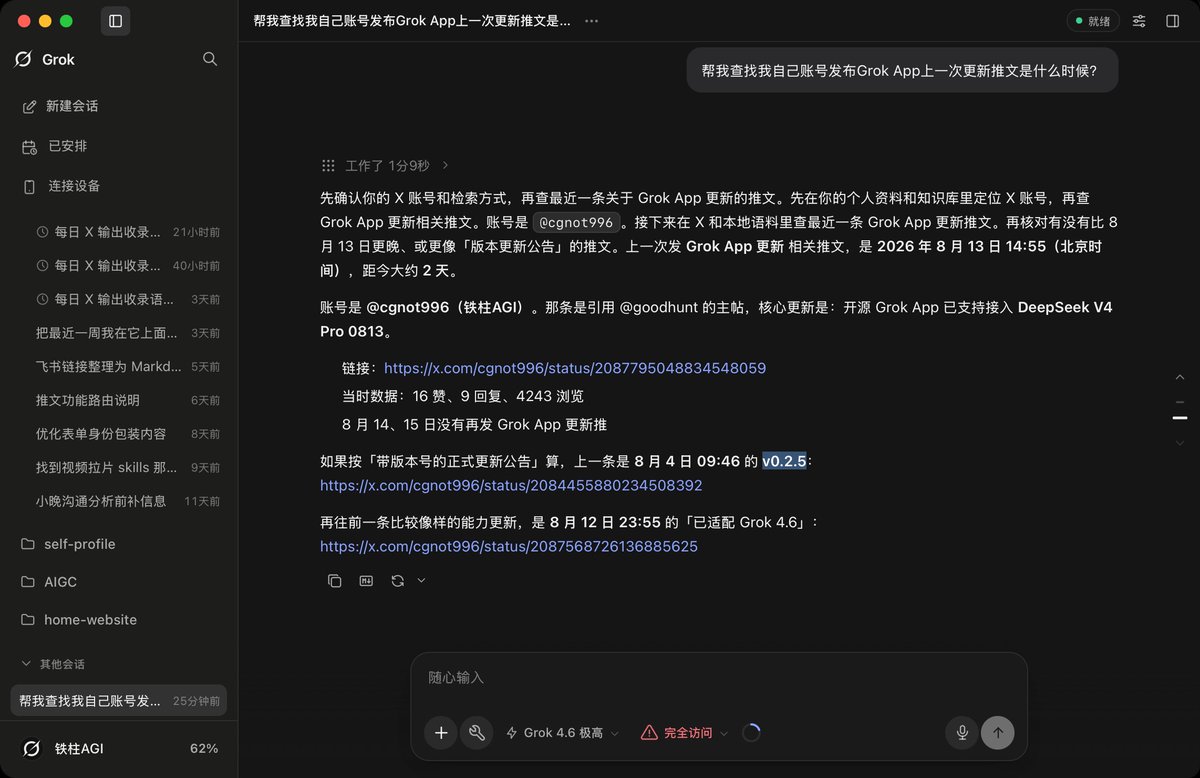The height and width of the screenshot is (778, 1200).
Task: Click the 随心输入 message input box
Action: [719, 678]
